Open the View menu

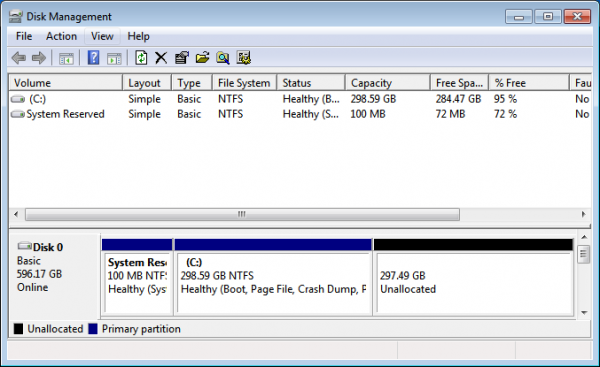(x=102, y=36)
